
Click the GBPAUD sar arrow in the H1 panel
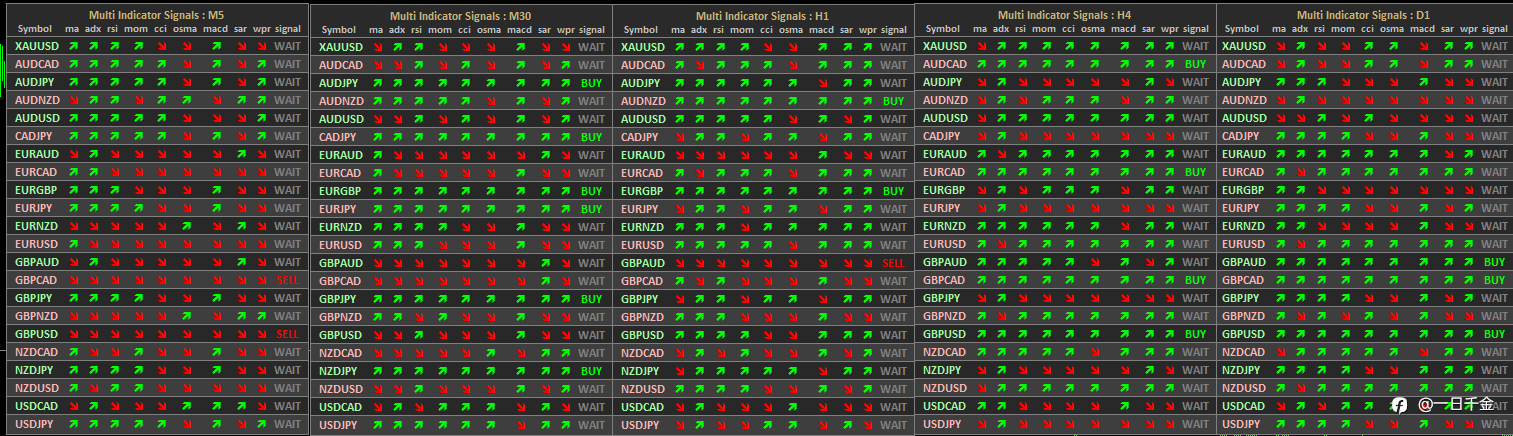pos(846,263)
